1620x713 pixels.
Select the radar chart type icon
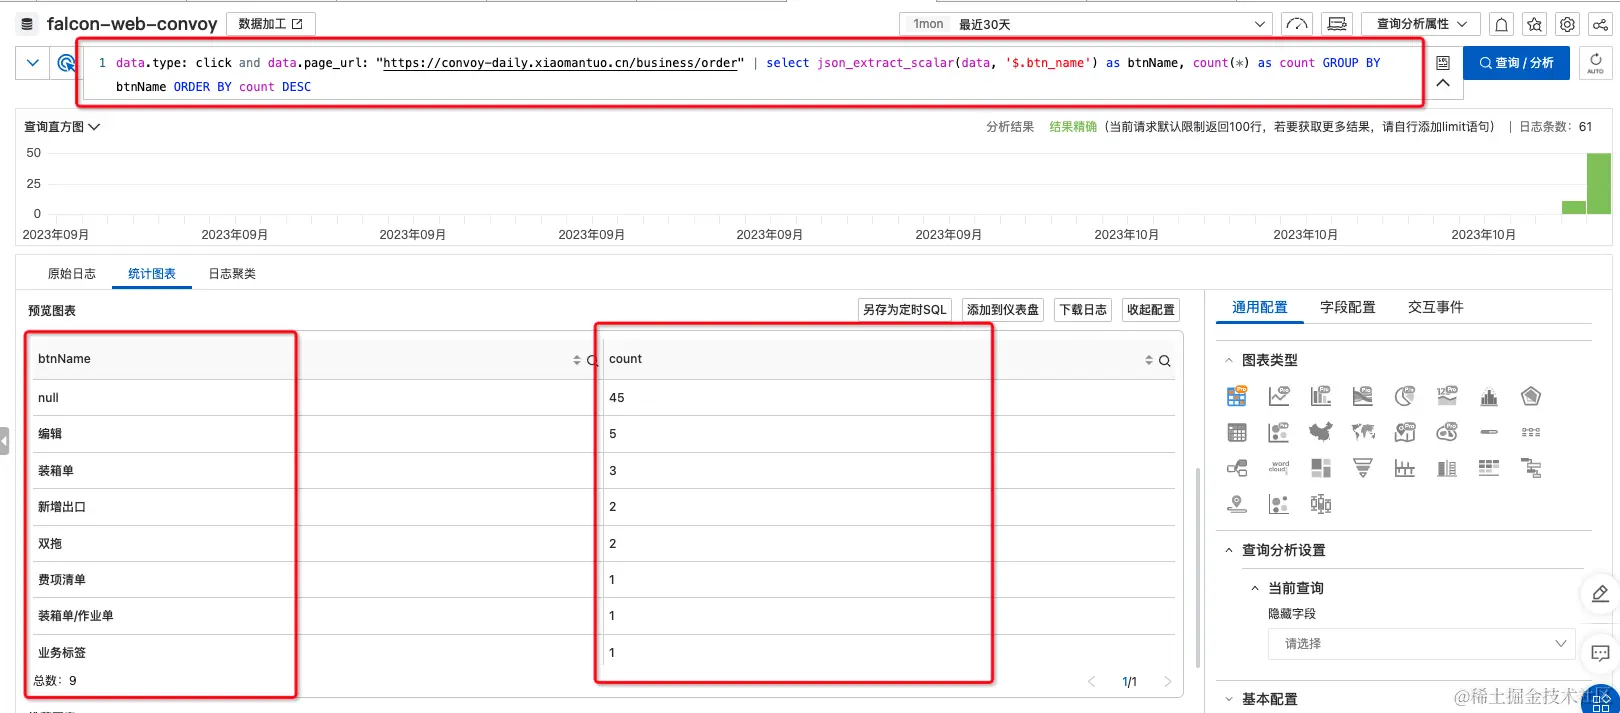pos(1531,396)
